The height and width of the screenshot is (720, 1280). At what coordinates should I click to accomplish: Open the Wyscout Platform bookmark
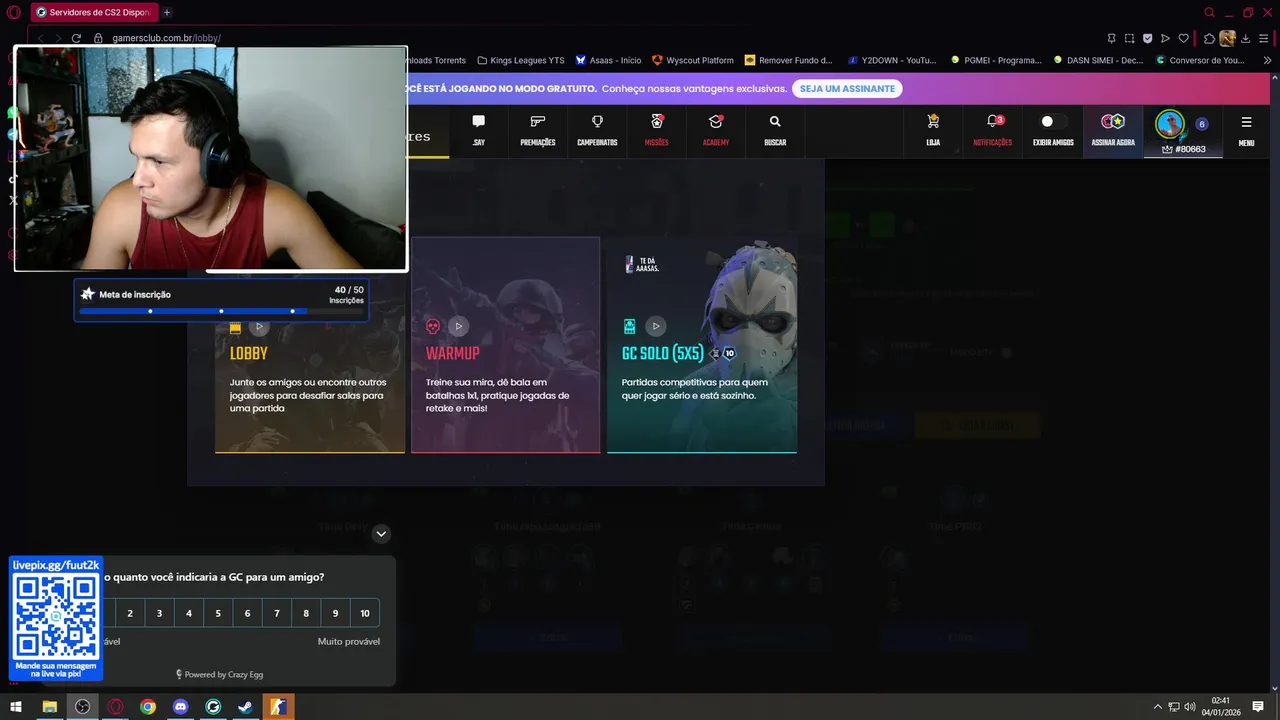pyautogui.click(x=692, y=60)
